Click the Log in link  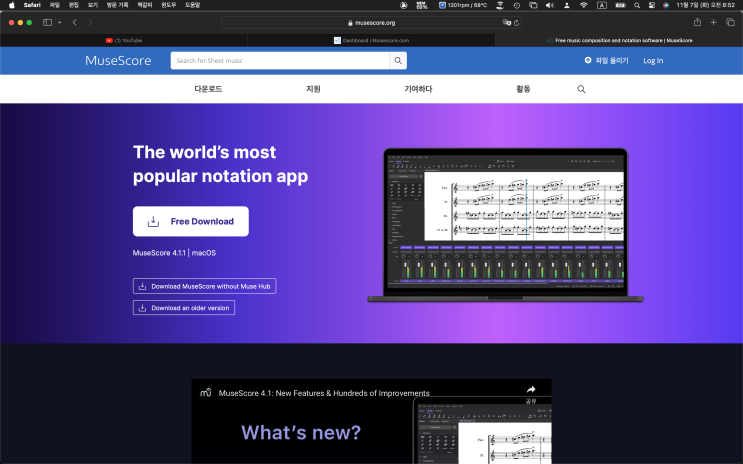pos(653,61)
